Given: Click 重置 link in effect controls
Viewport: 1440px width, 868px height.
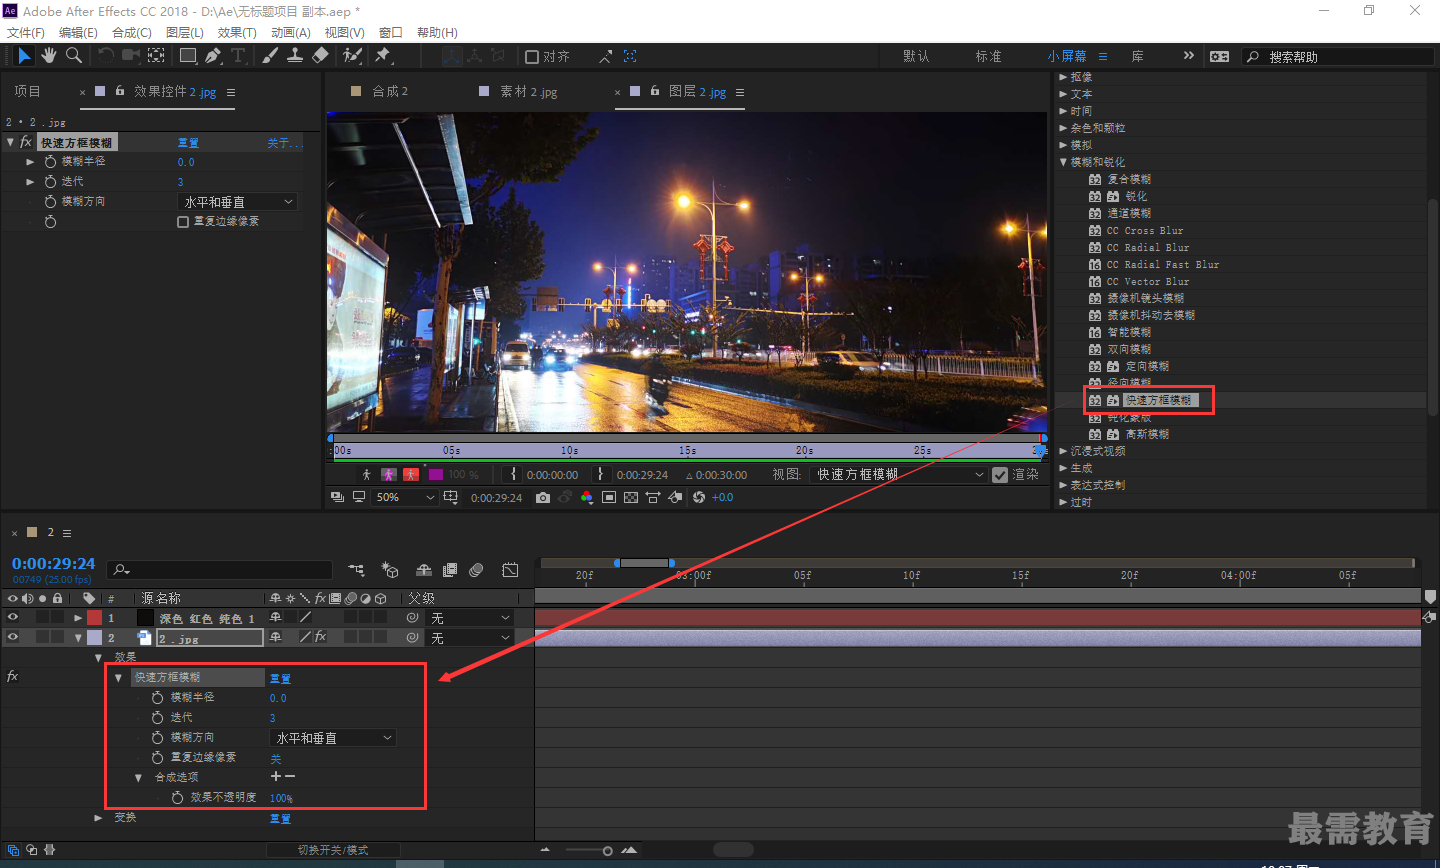Looking at the screenshot, I should pos(188,143).
